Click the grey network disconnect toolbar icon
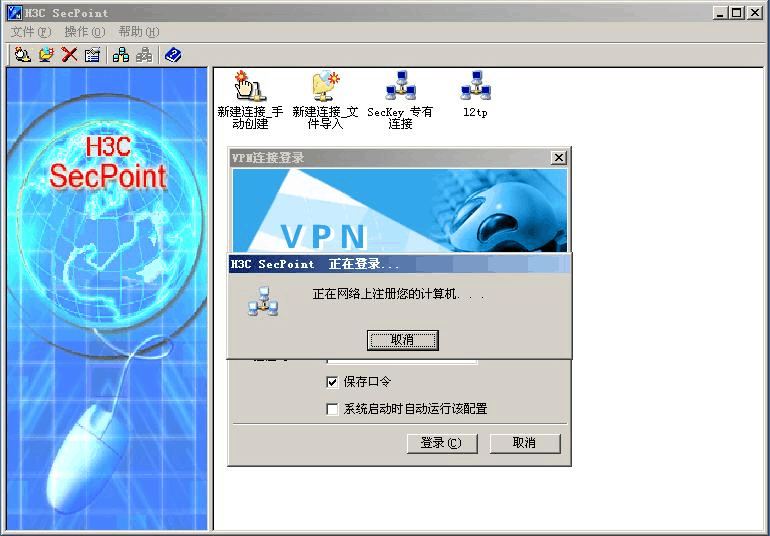This screenshot has height=536, width=770. 144,55
